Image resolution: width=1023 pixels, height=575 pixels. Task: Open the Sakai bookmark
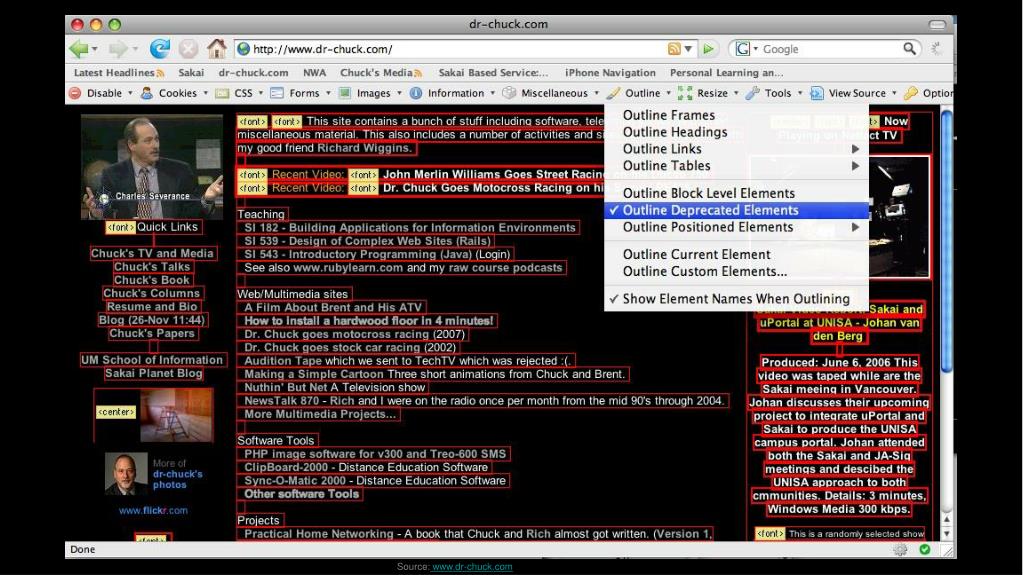coord(191,73)
